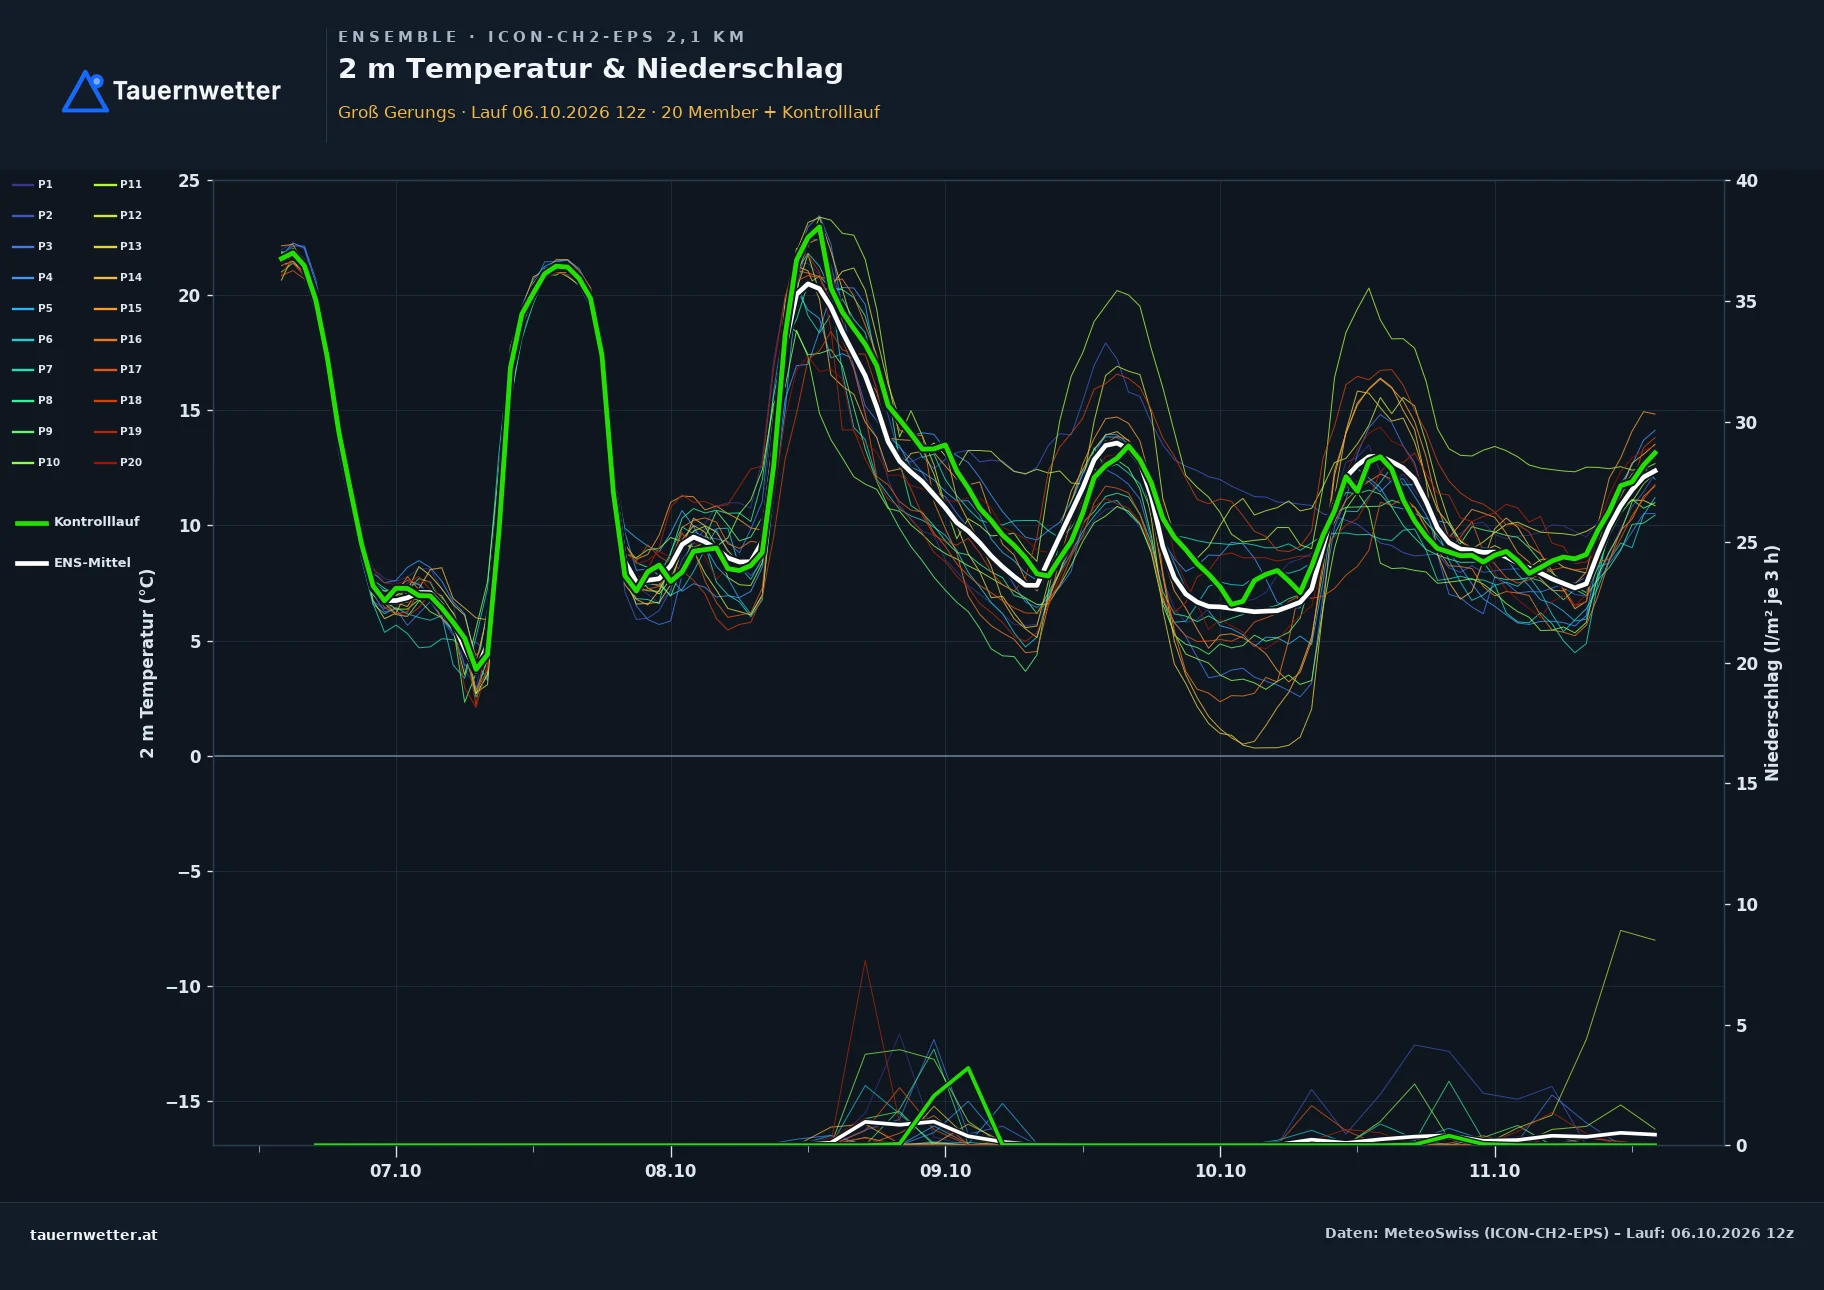Click the white ENS-Mittel legend line swatch

(32, 563)
